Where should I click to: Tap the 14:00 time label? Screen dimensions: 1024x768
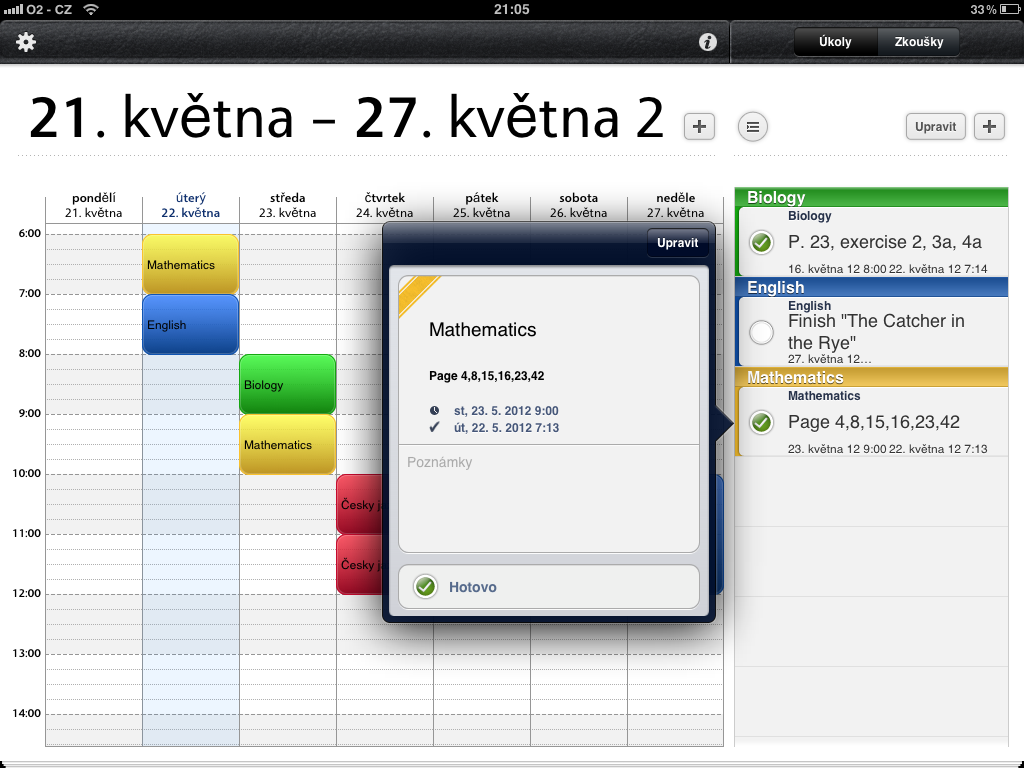27,713
